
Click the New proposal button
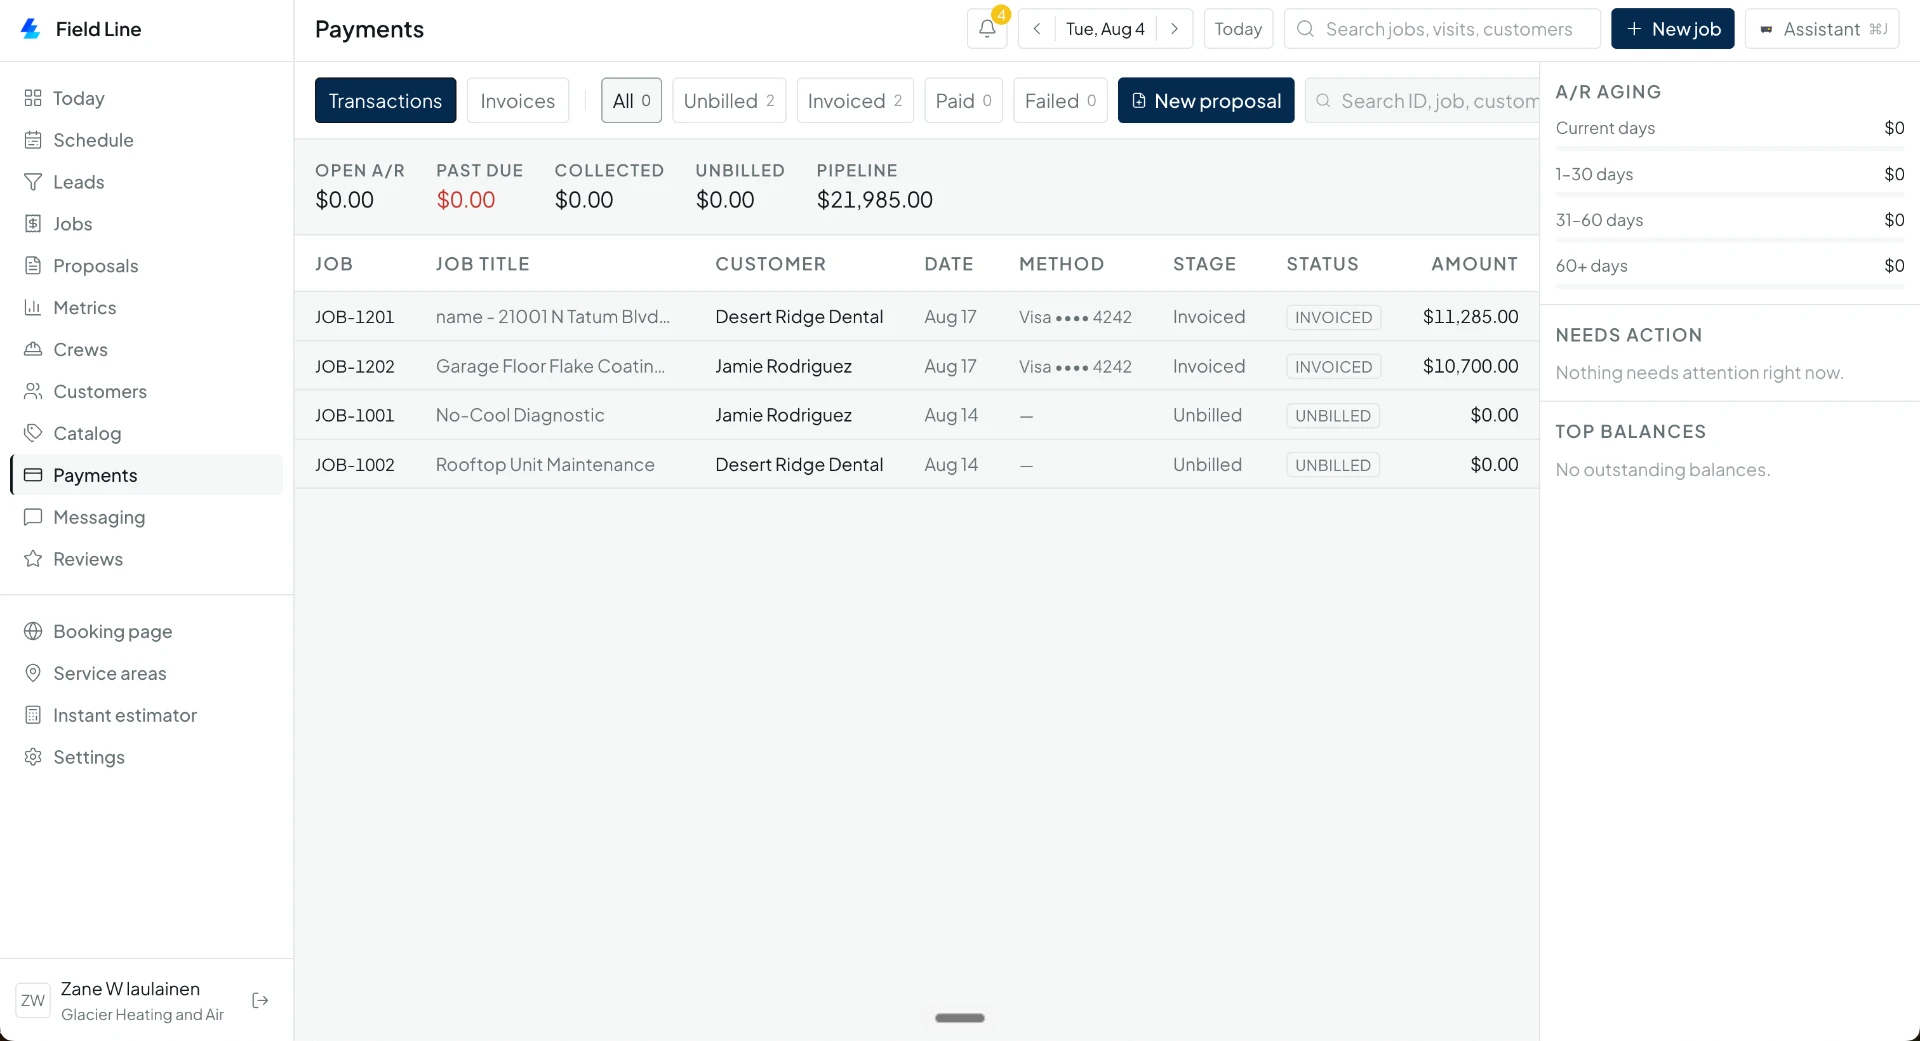pyautogui.click(x=1206, y=101)
